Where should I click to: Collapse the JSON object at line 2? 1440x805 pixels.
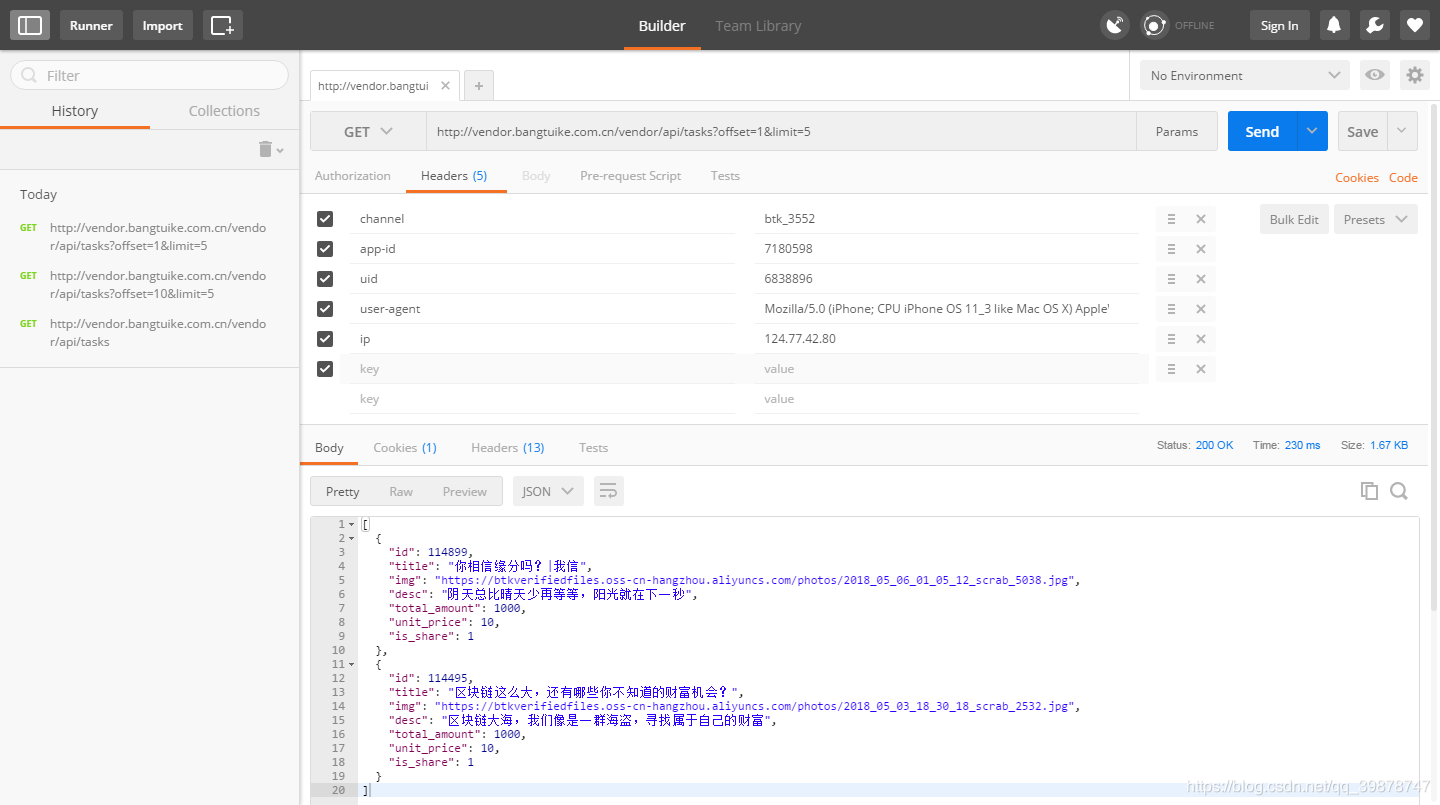point(352,538)
